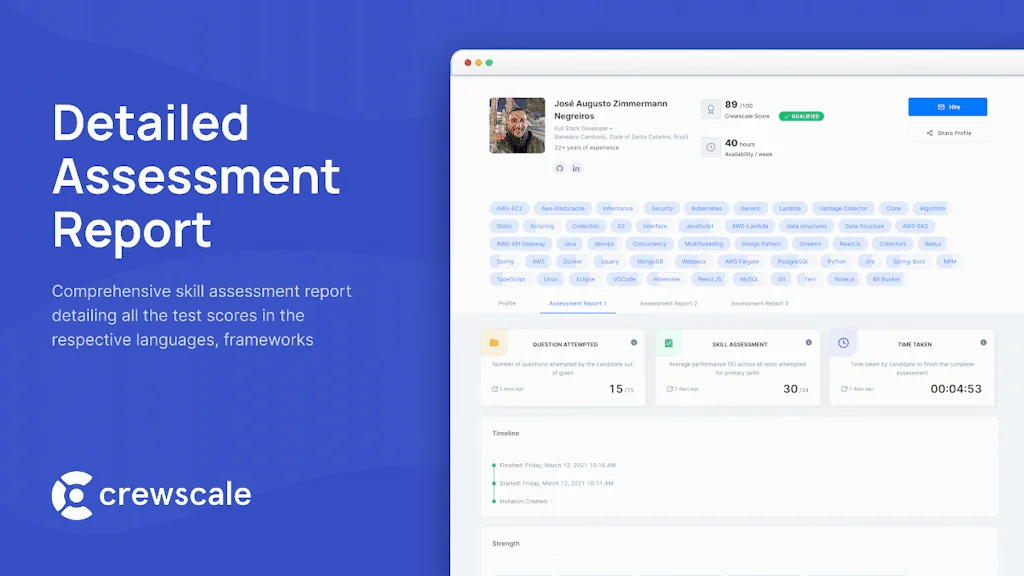The width and height of the screenshot is (1024, 576).
Task: Click the 00:04:53 time taken value
Action: point(956,389)
